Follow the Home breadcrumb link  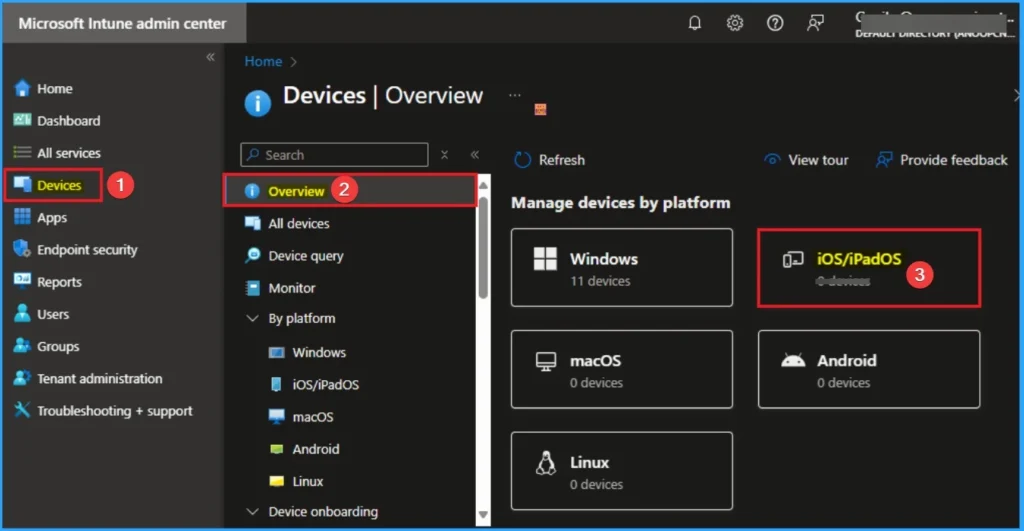[263, 61]
